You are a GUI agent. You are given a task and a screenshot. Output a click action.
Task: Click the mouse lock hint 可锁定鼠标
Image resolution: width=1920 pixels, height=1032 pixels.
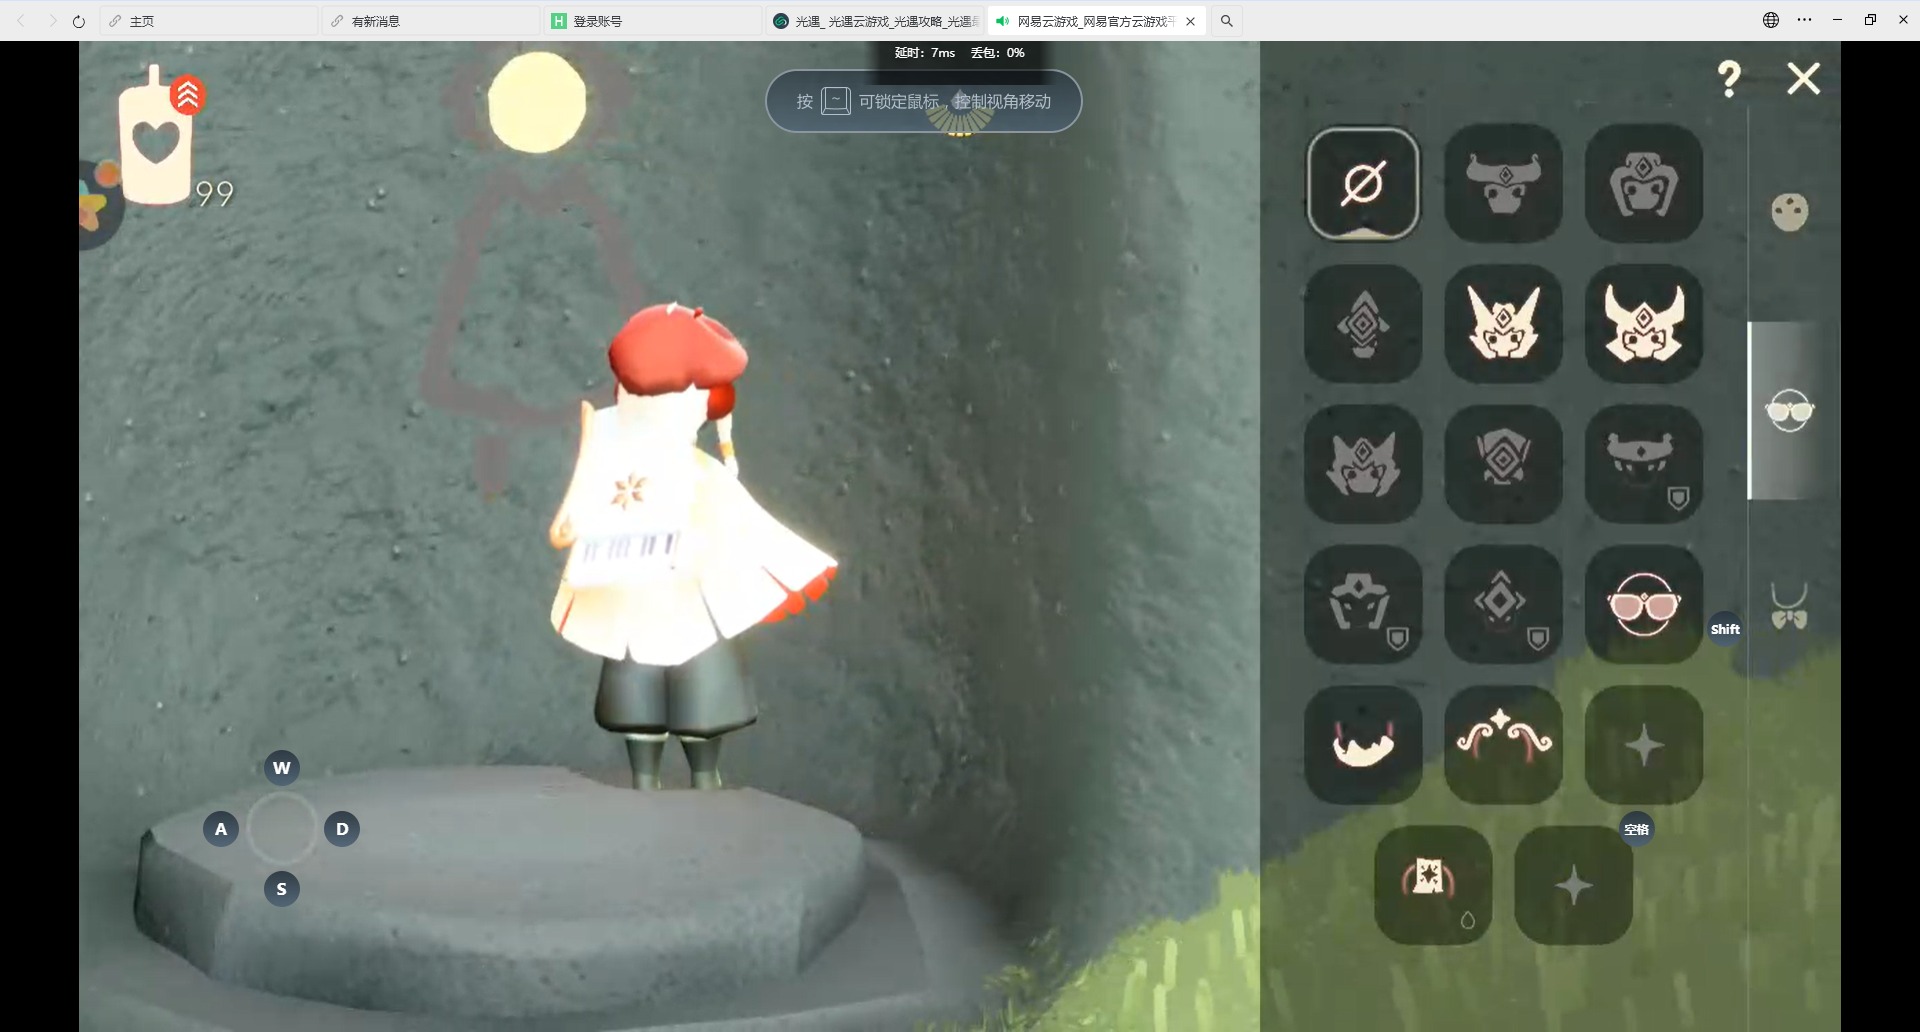coord(924,101)
